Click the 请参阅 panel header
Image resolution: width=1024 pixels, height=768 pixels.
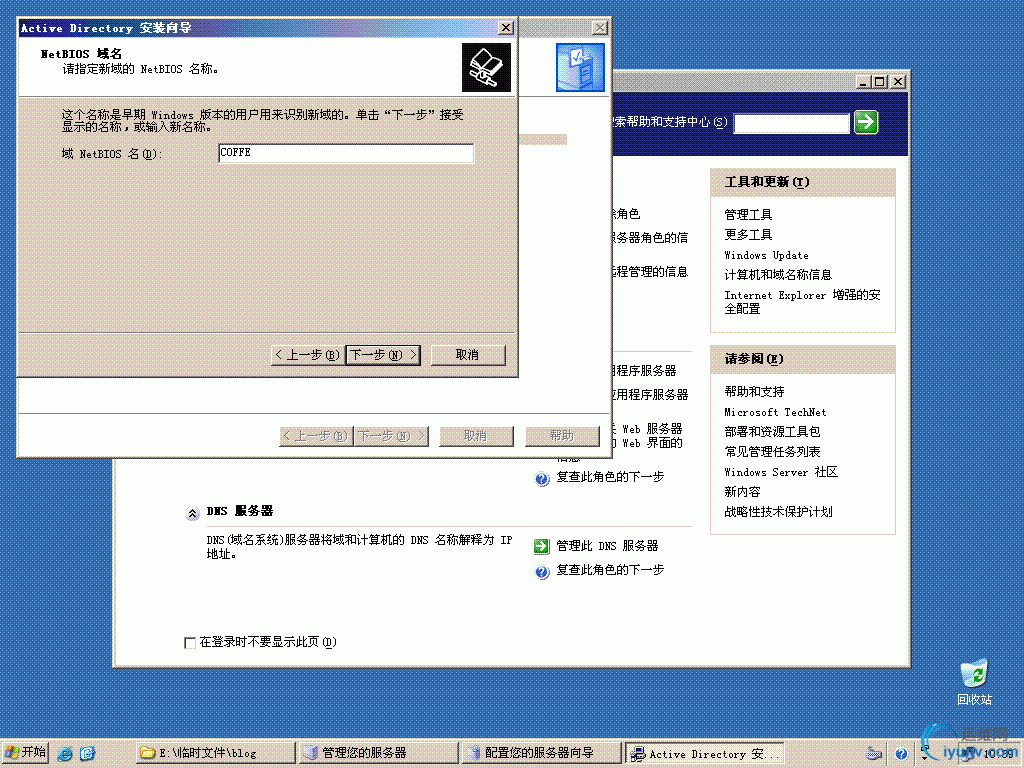click(x=803, y=359)
